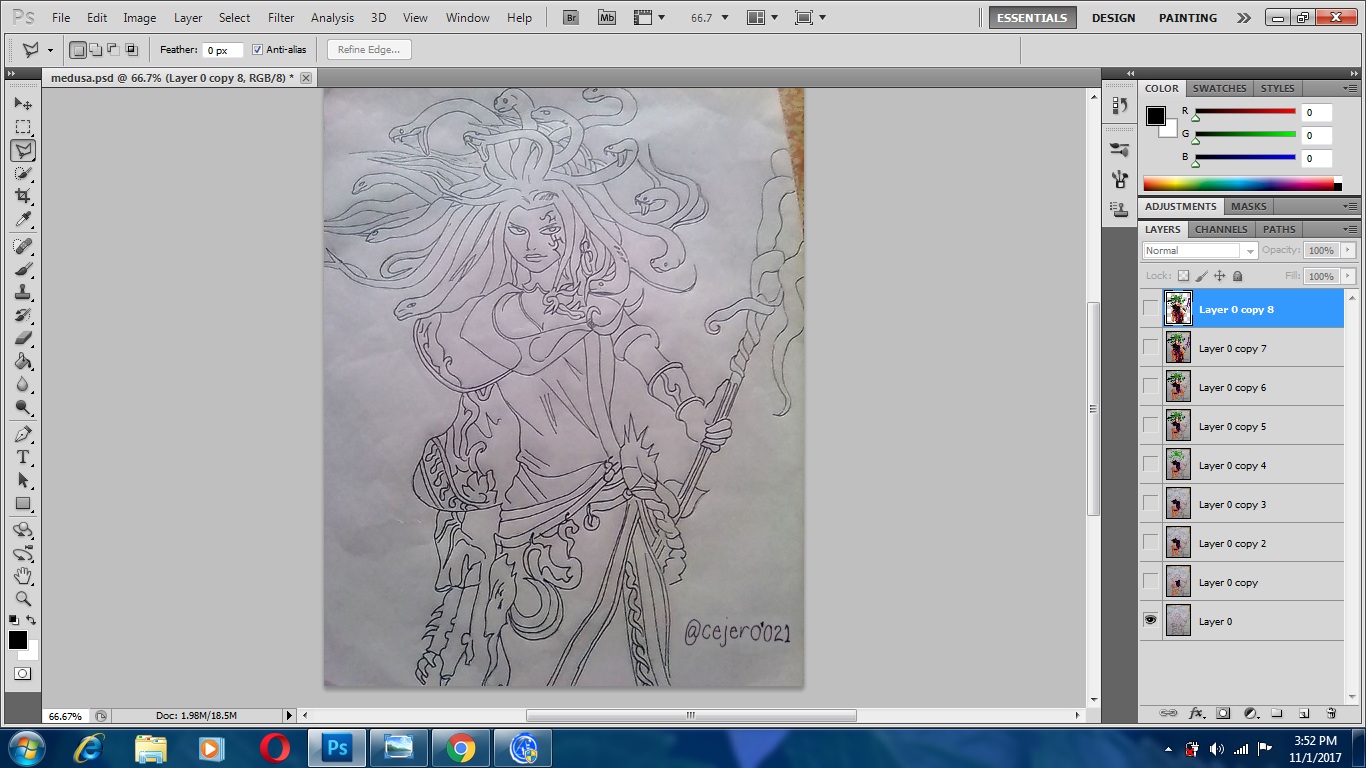Show Layer 0 copy 8 visibility

point(1150,309)
